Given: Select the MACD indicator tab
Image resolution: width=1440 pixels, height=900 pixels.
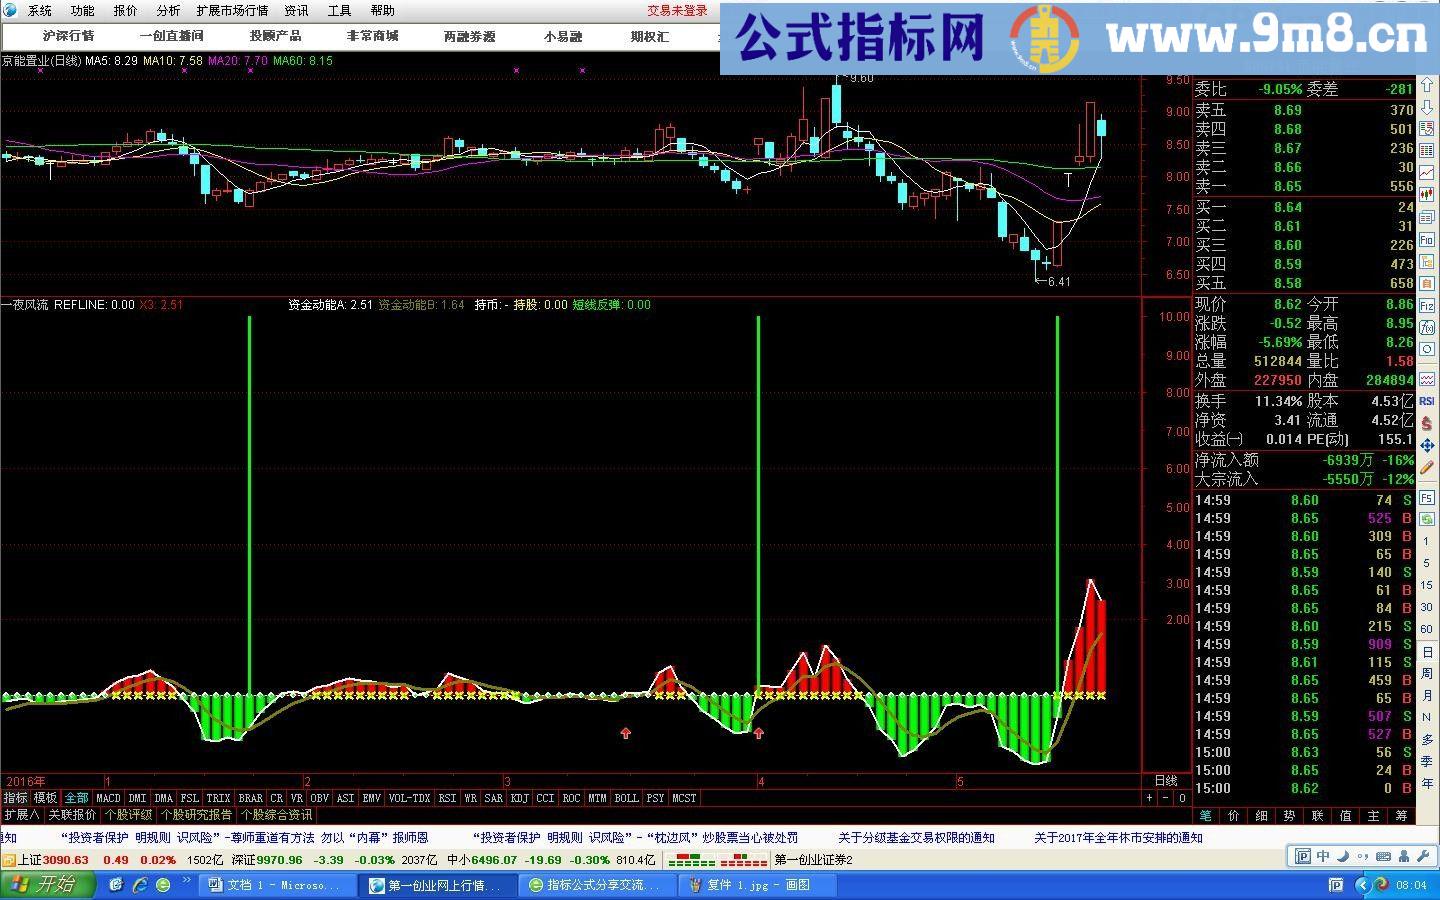Looking at the screenshot, I should (108, 798).
